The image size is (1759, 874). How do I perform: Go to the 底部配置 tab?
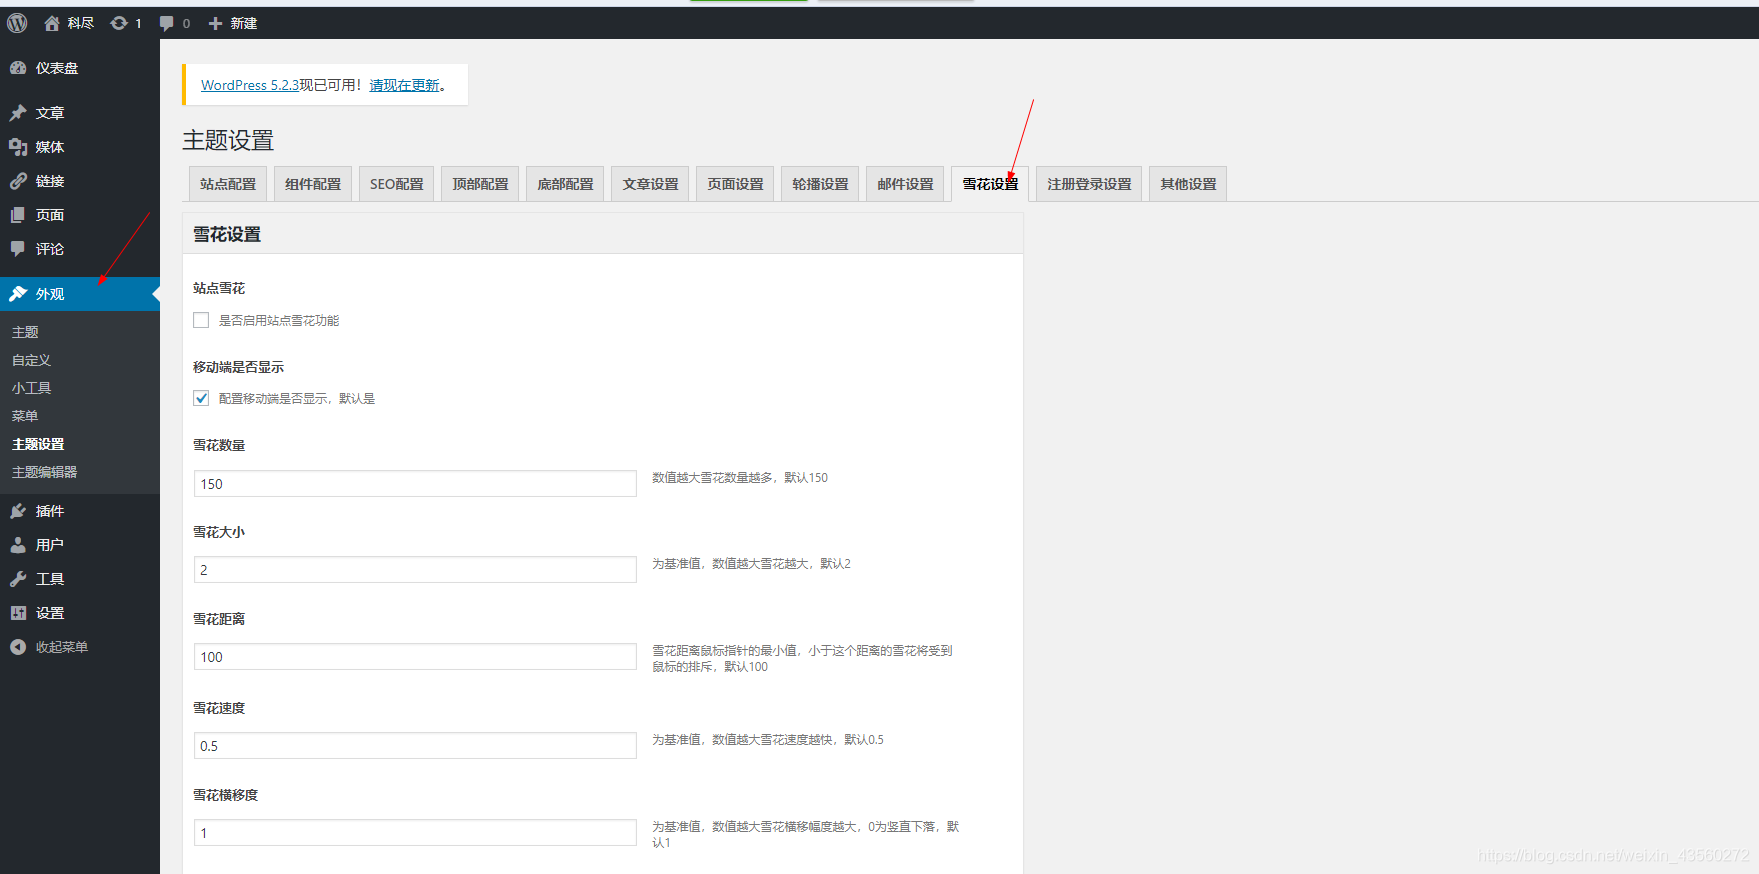565,184
